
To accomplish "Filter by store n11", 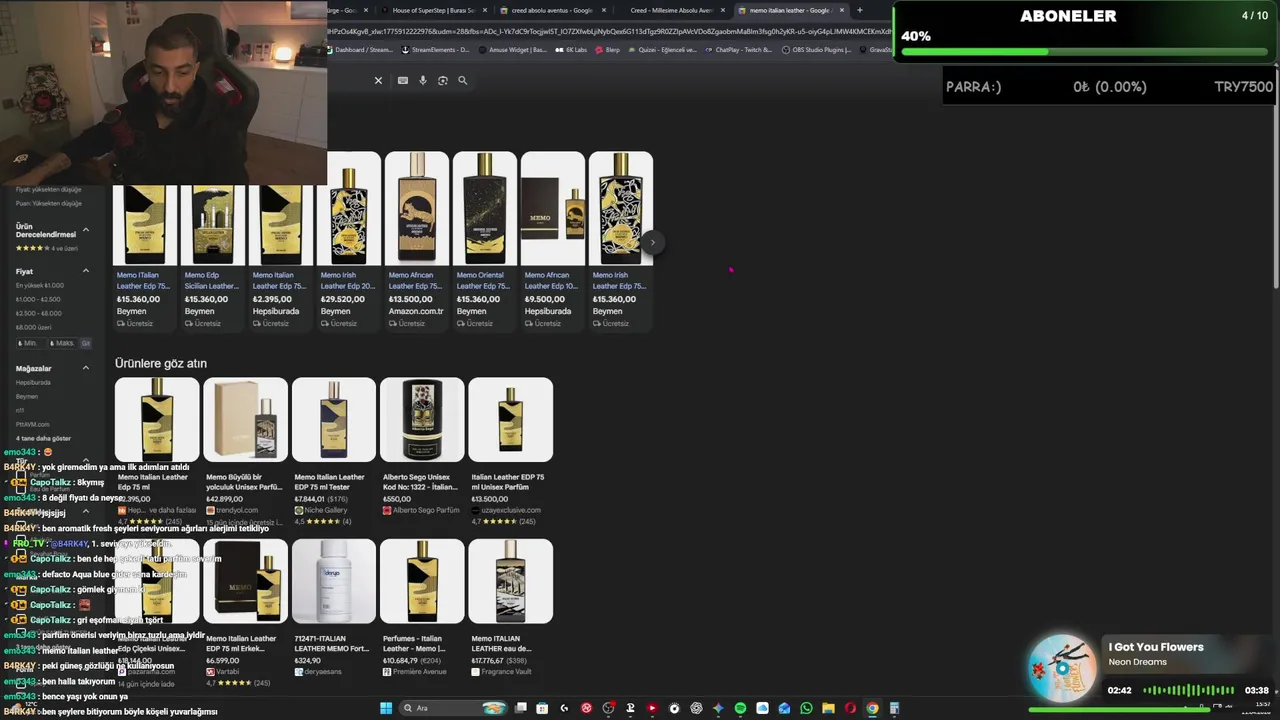I will coord(20,410).
